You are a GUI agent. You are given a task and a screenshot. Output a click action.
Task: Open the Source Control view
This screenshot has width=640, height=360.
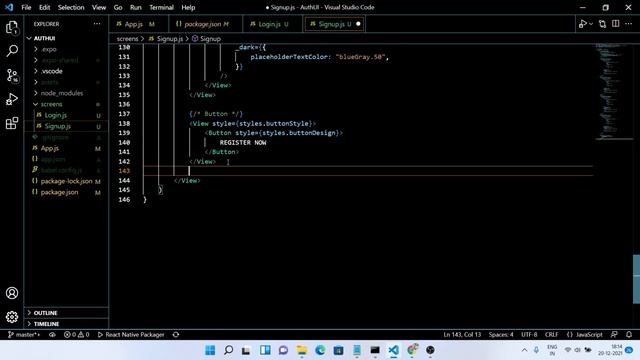coord(12,76)
